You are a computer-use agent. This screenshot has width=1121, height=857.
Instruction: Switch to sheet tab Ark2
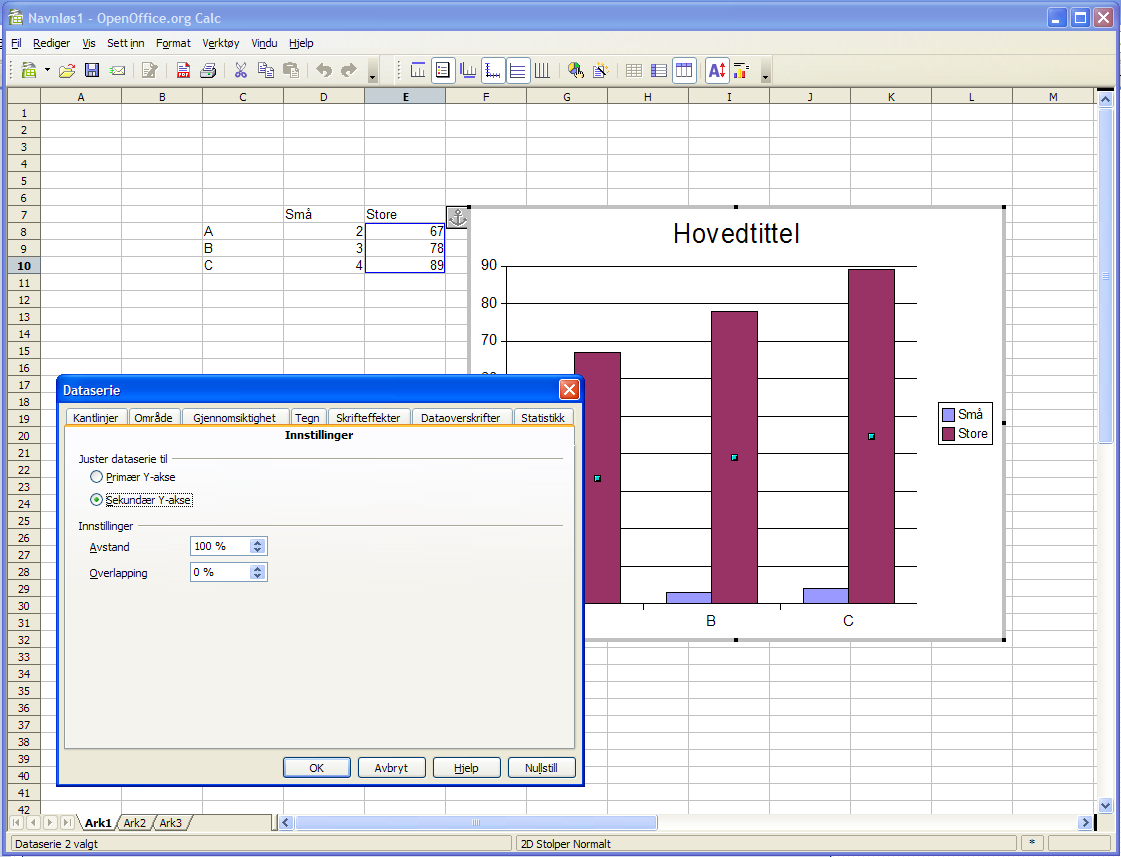134,823
